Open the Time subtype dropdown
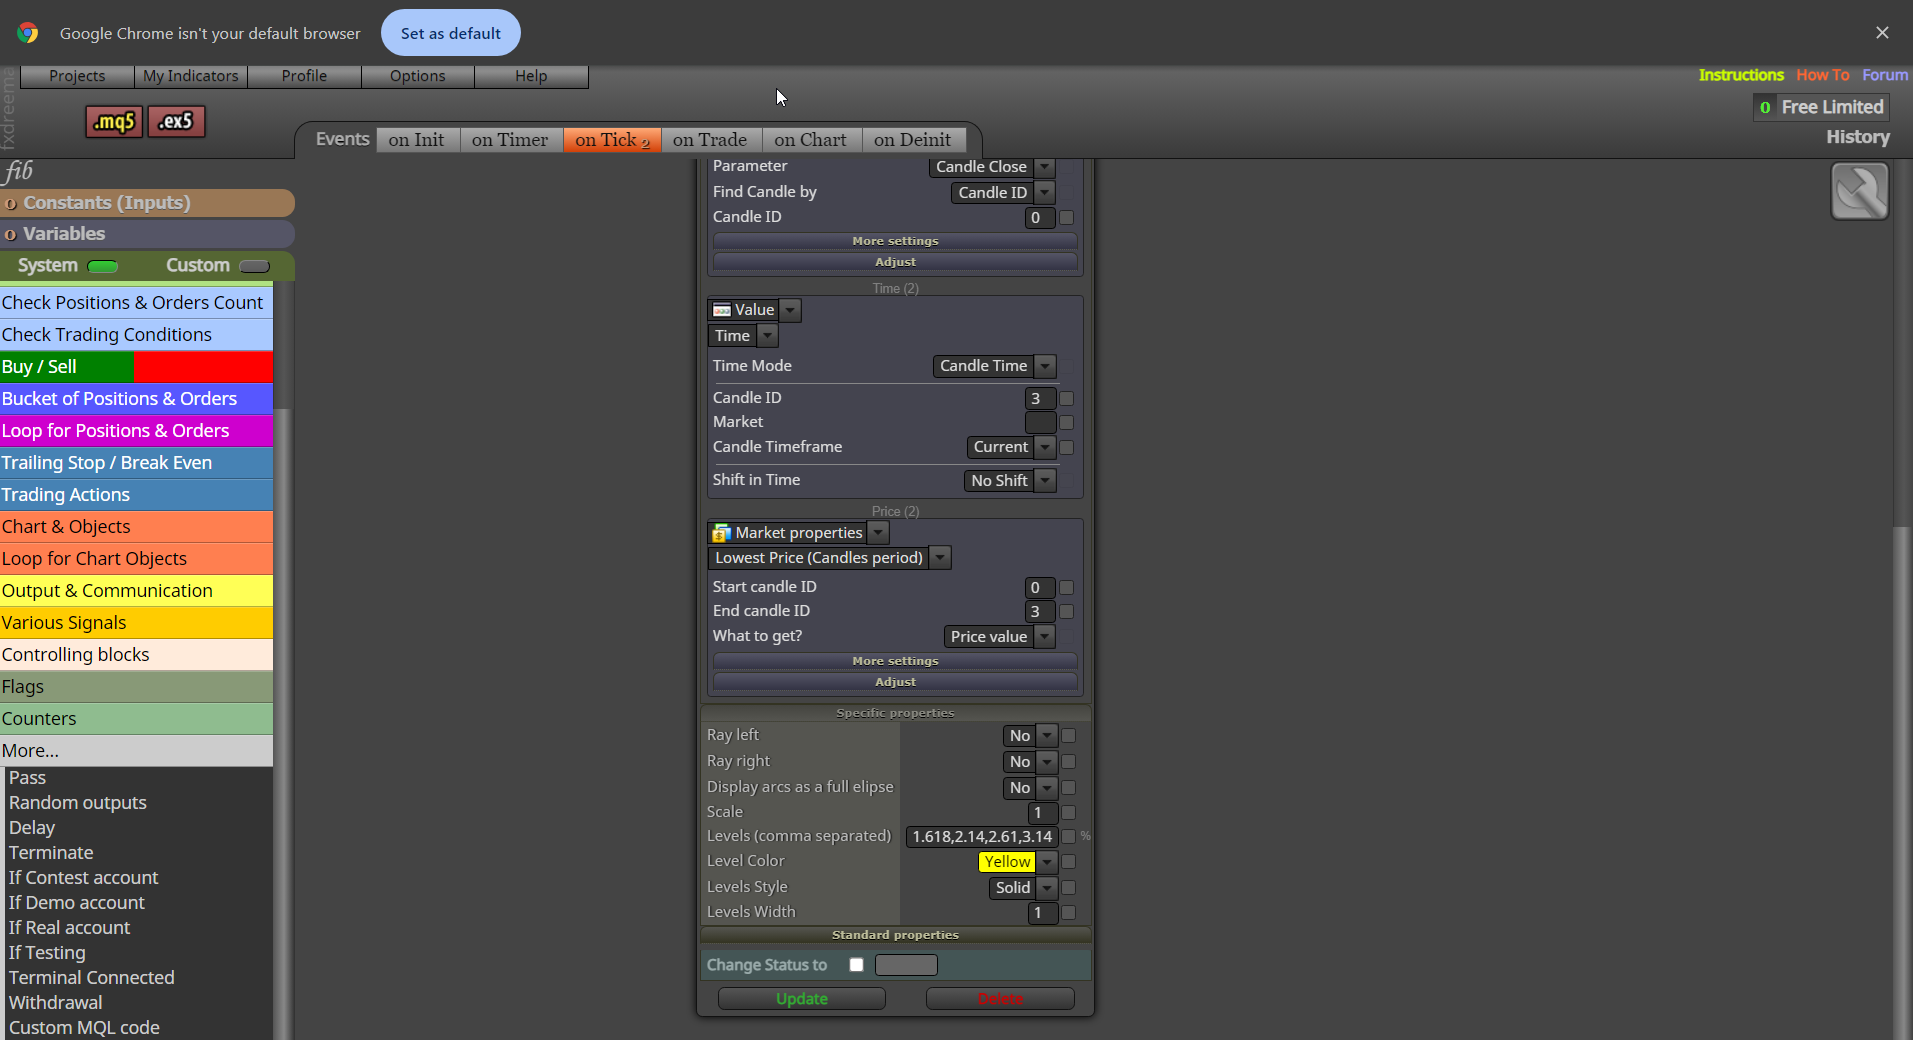Image resolution: width=1913 pixels, height=1040 pixels. pos(767,336)
